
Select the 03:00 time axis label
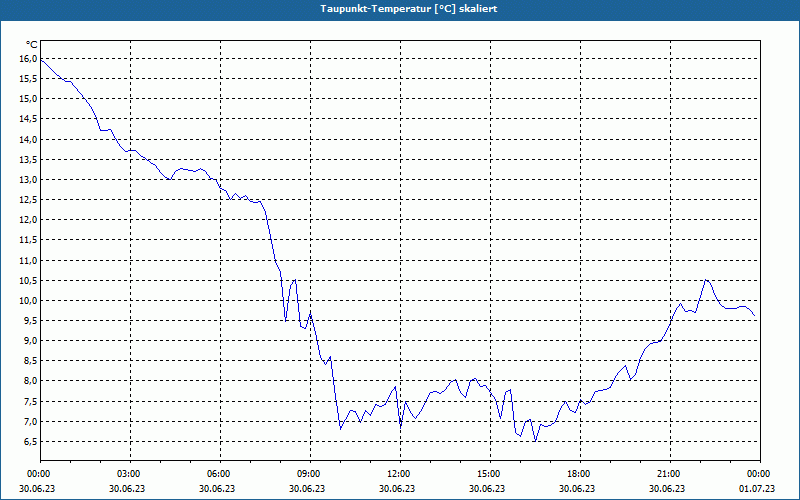(128, 474)
